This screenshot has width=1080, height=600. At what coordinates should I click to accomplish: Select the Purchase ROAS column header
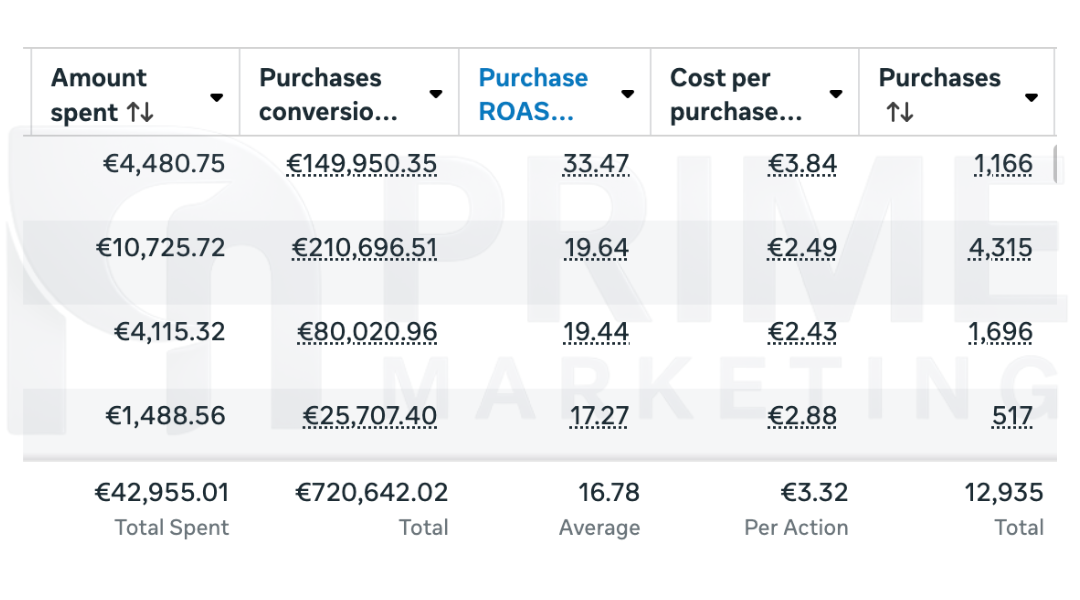(x=533, y=94)
